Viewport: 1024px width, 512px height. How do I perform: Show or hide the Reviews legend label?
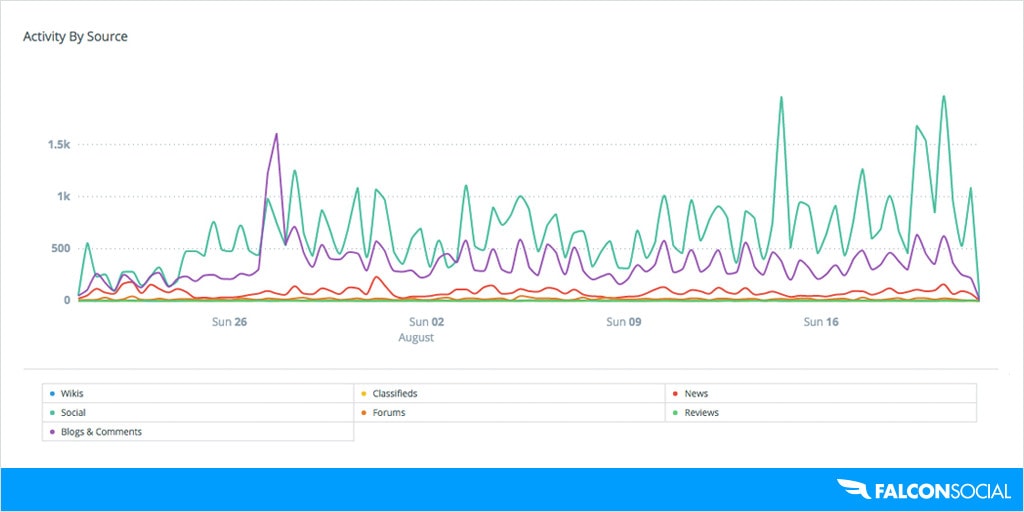(701, 413)
